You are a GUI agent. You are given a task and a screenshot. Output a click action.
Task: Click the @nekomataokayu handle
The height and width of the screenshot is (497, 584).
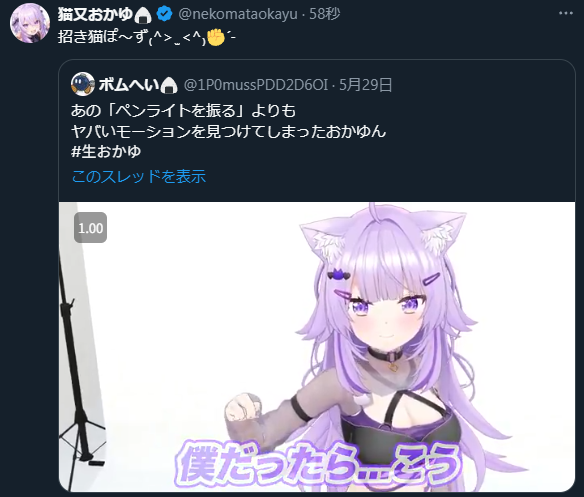click(238, 14)
